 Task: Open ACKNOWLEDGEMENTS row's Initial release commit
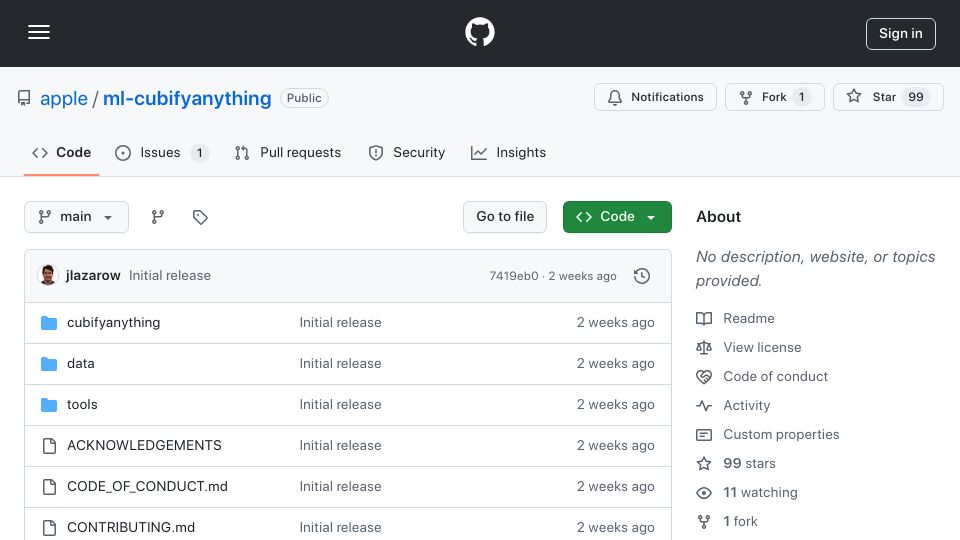tap(340, 446)
